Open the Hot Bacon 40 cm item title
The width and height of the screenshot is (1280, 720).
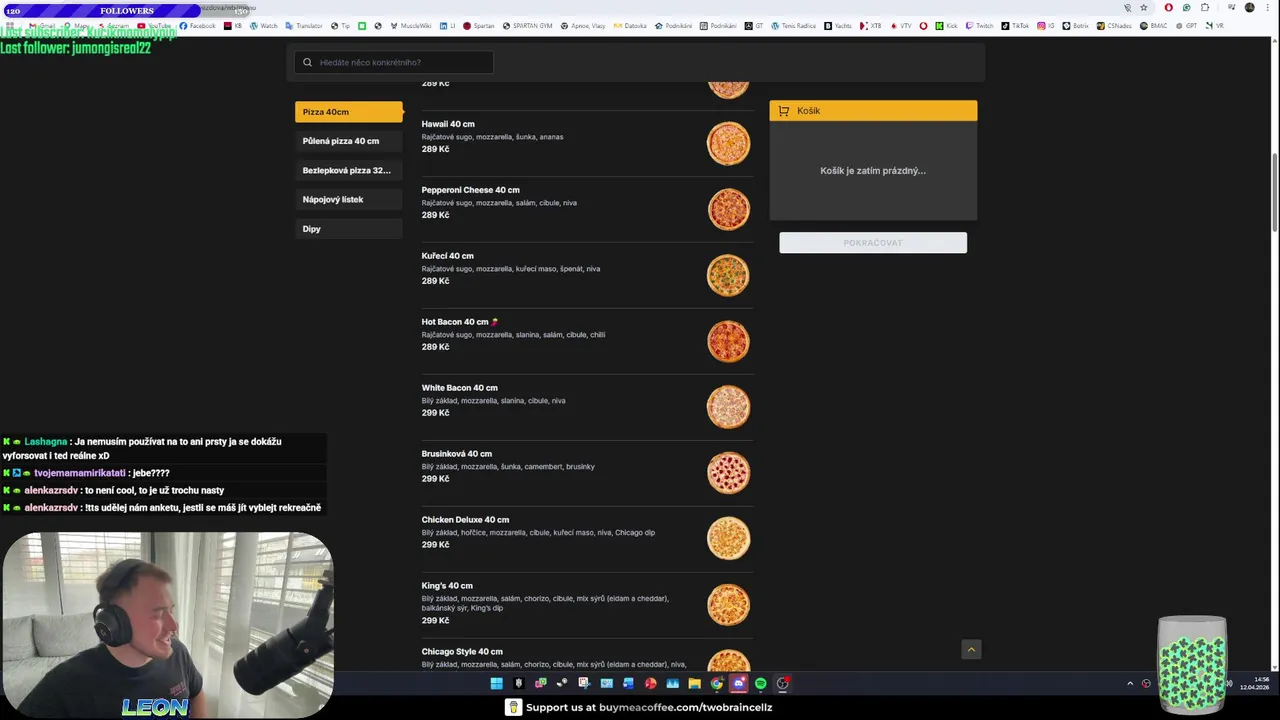coord(455,322)
